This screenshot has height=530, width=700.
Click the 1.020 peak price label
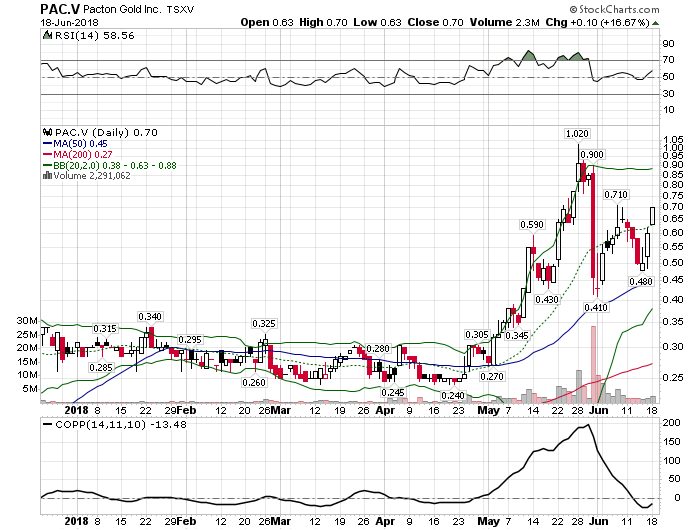click(x=577, y=134)
